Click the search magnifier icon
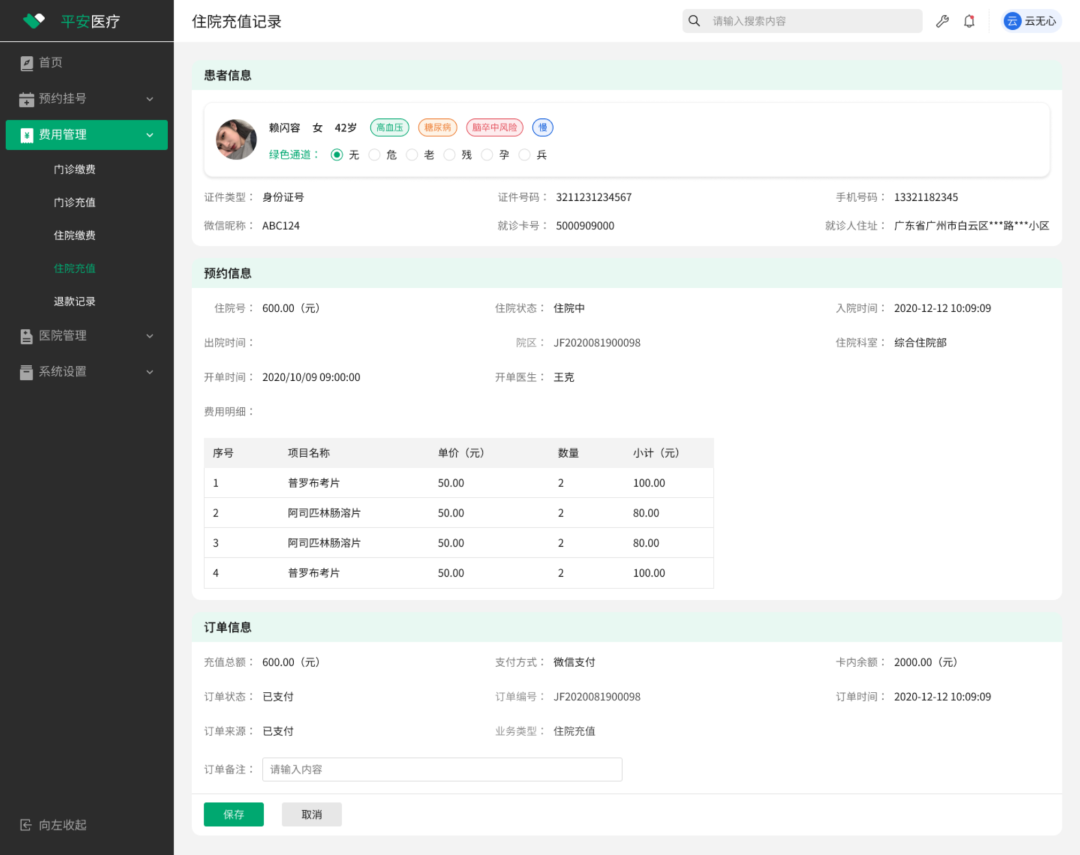 click(695, 21)
